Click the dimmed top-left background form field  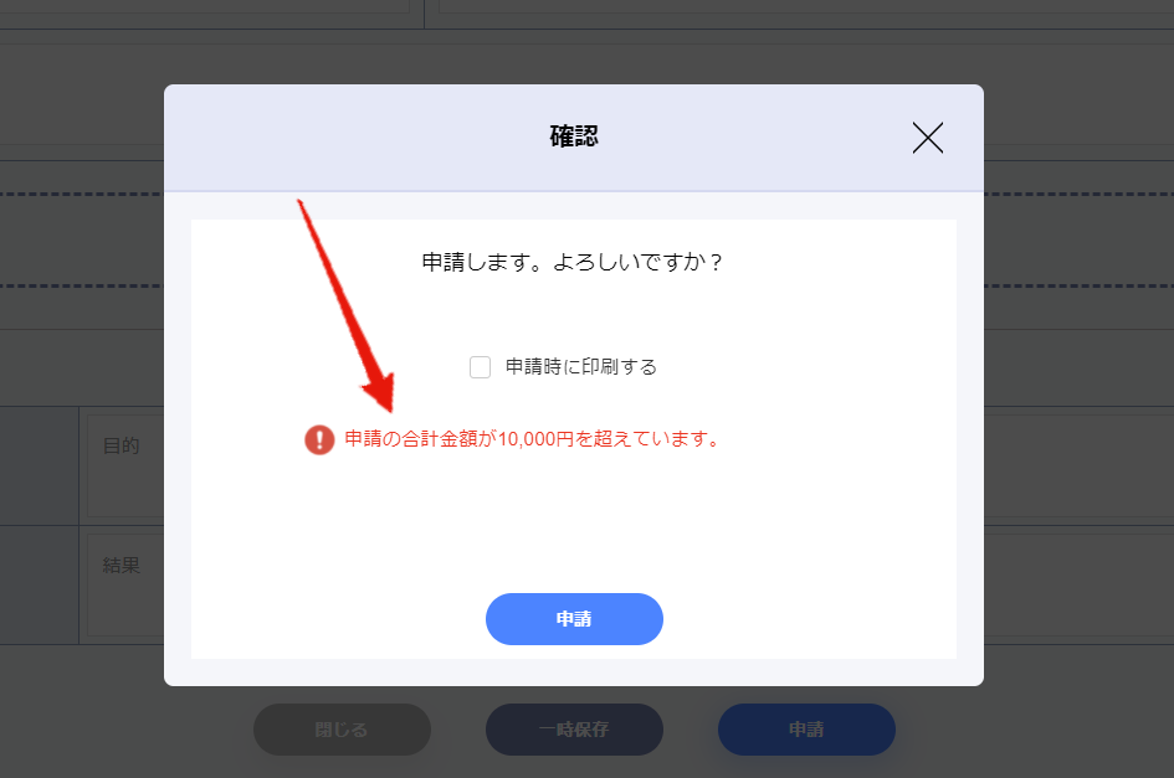pos(204,6)
